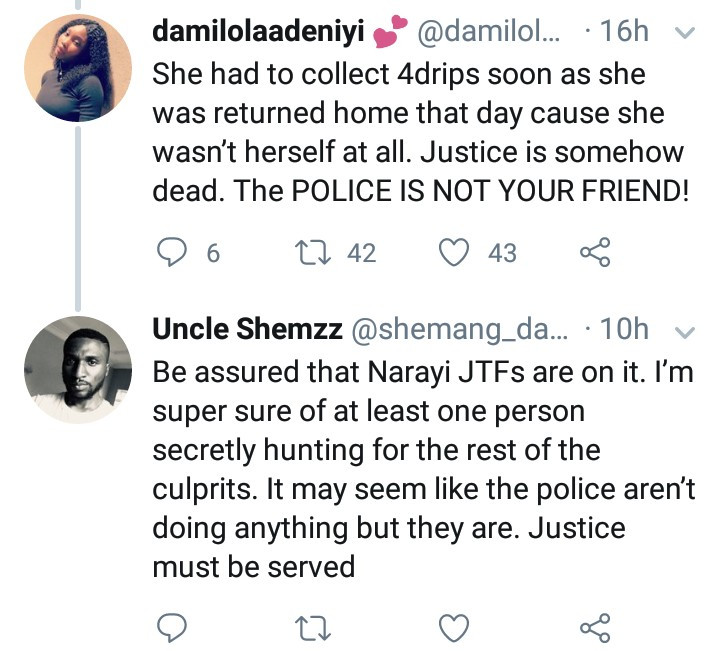Open tweet text about Narayi JTFs

click(x=420, y=470)
